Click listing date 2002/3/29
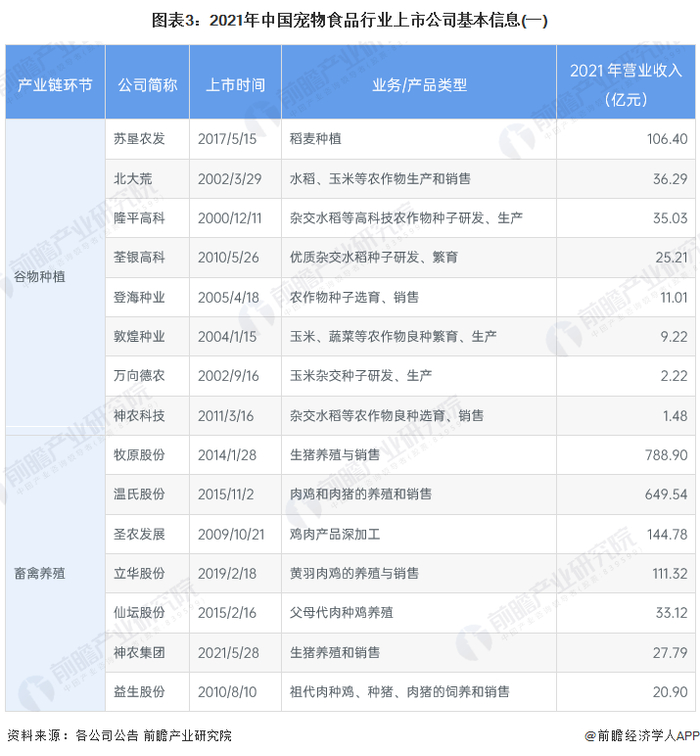 point(229,179)
